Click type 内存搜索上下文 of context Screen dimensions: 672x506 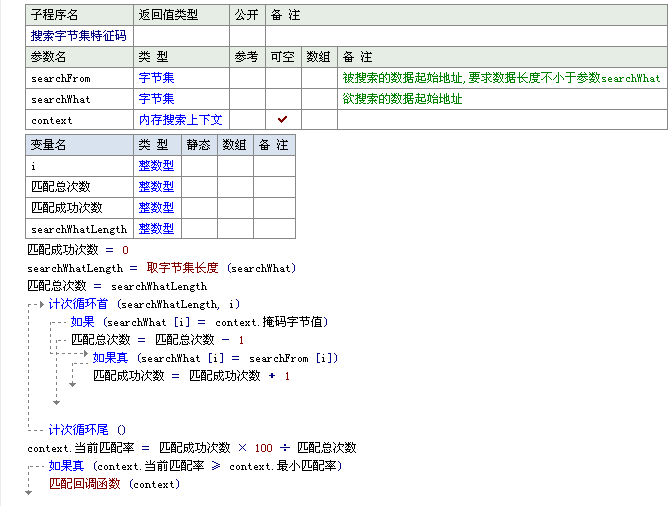[x=180, y=120]
